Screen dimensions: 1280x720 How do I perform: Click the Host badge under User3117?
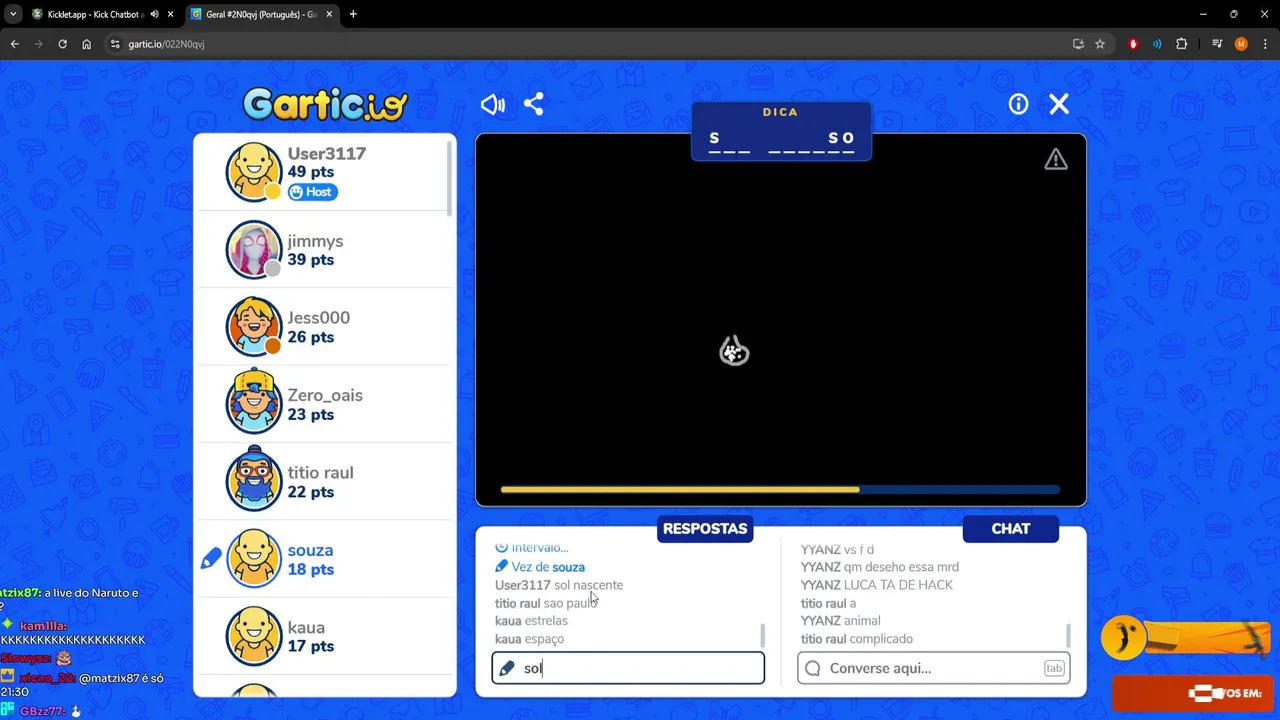[x=312, y=192]
